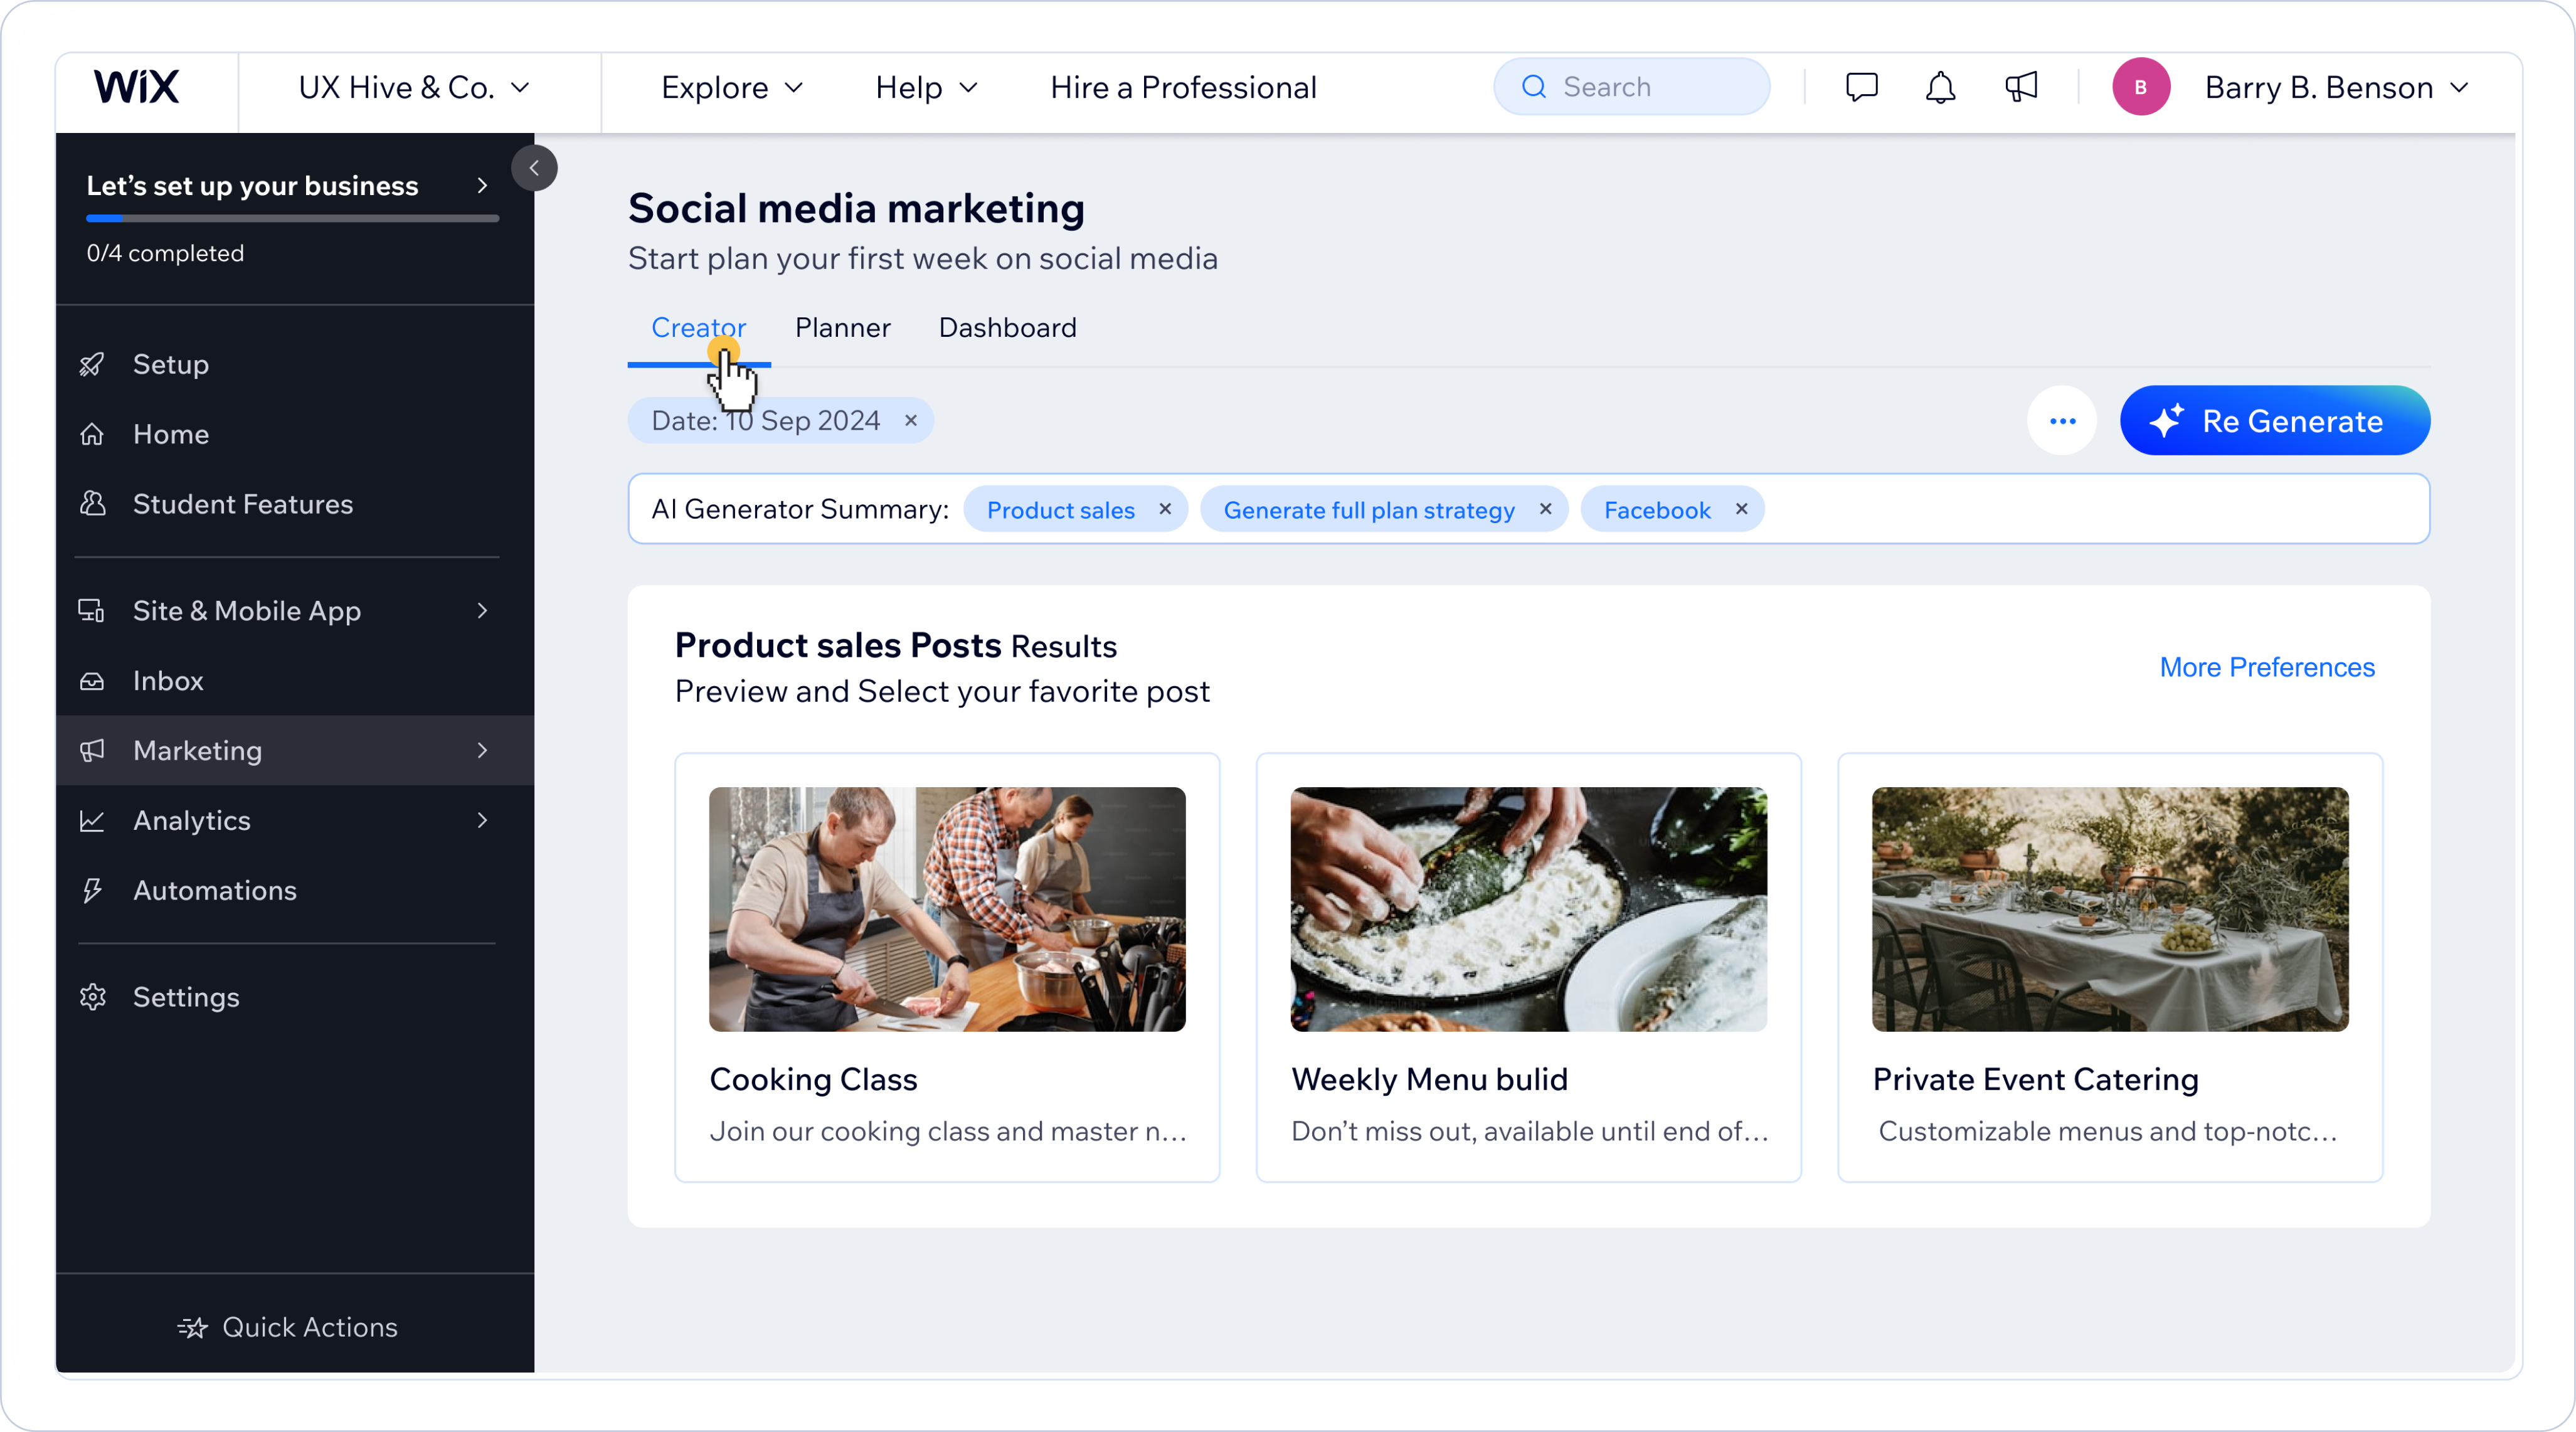Remove the Product sales tag
The width and height of the screenshot is (2576, 1432).
(x=1165, y=509)
